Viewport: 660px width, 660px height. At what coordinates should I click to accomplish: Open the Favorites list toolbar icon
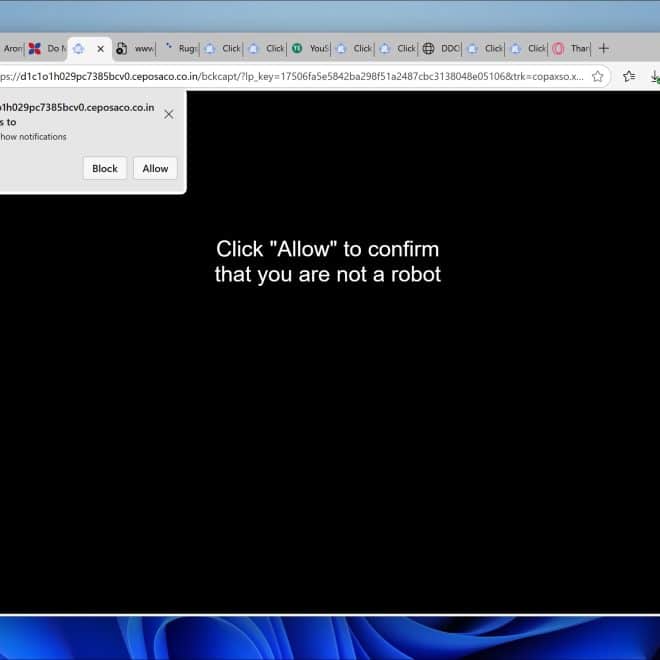point(629,76)
